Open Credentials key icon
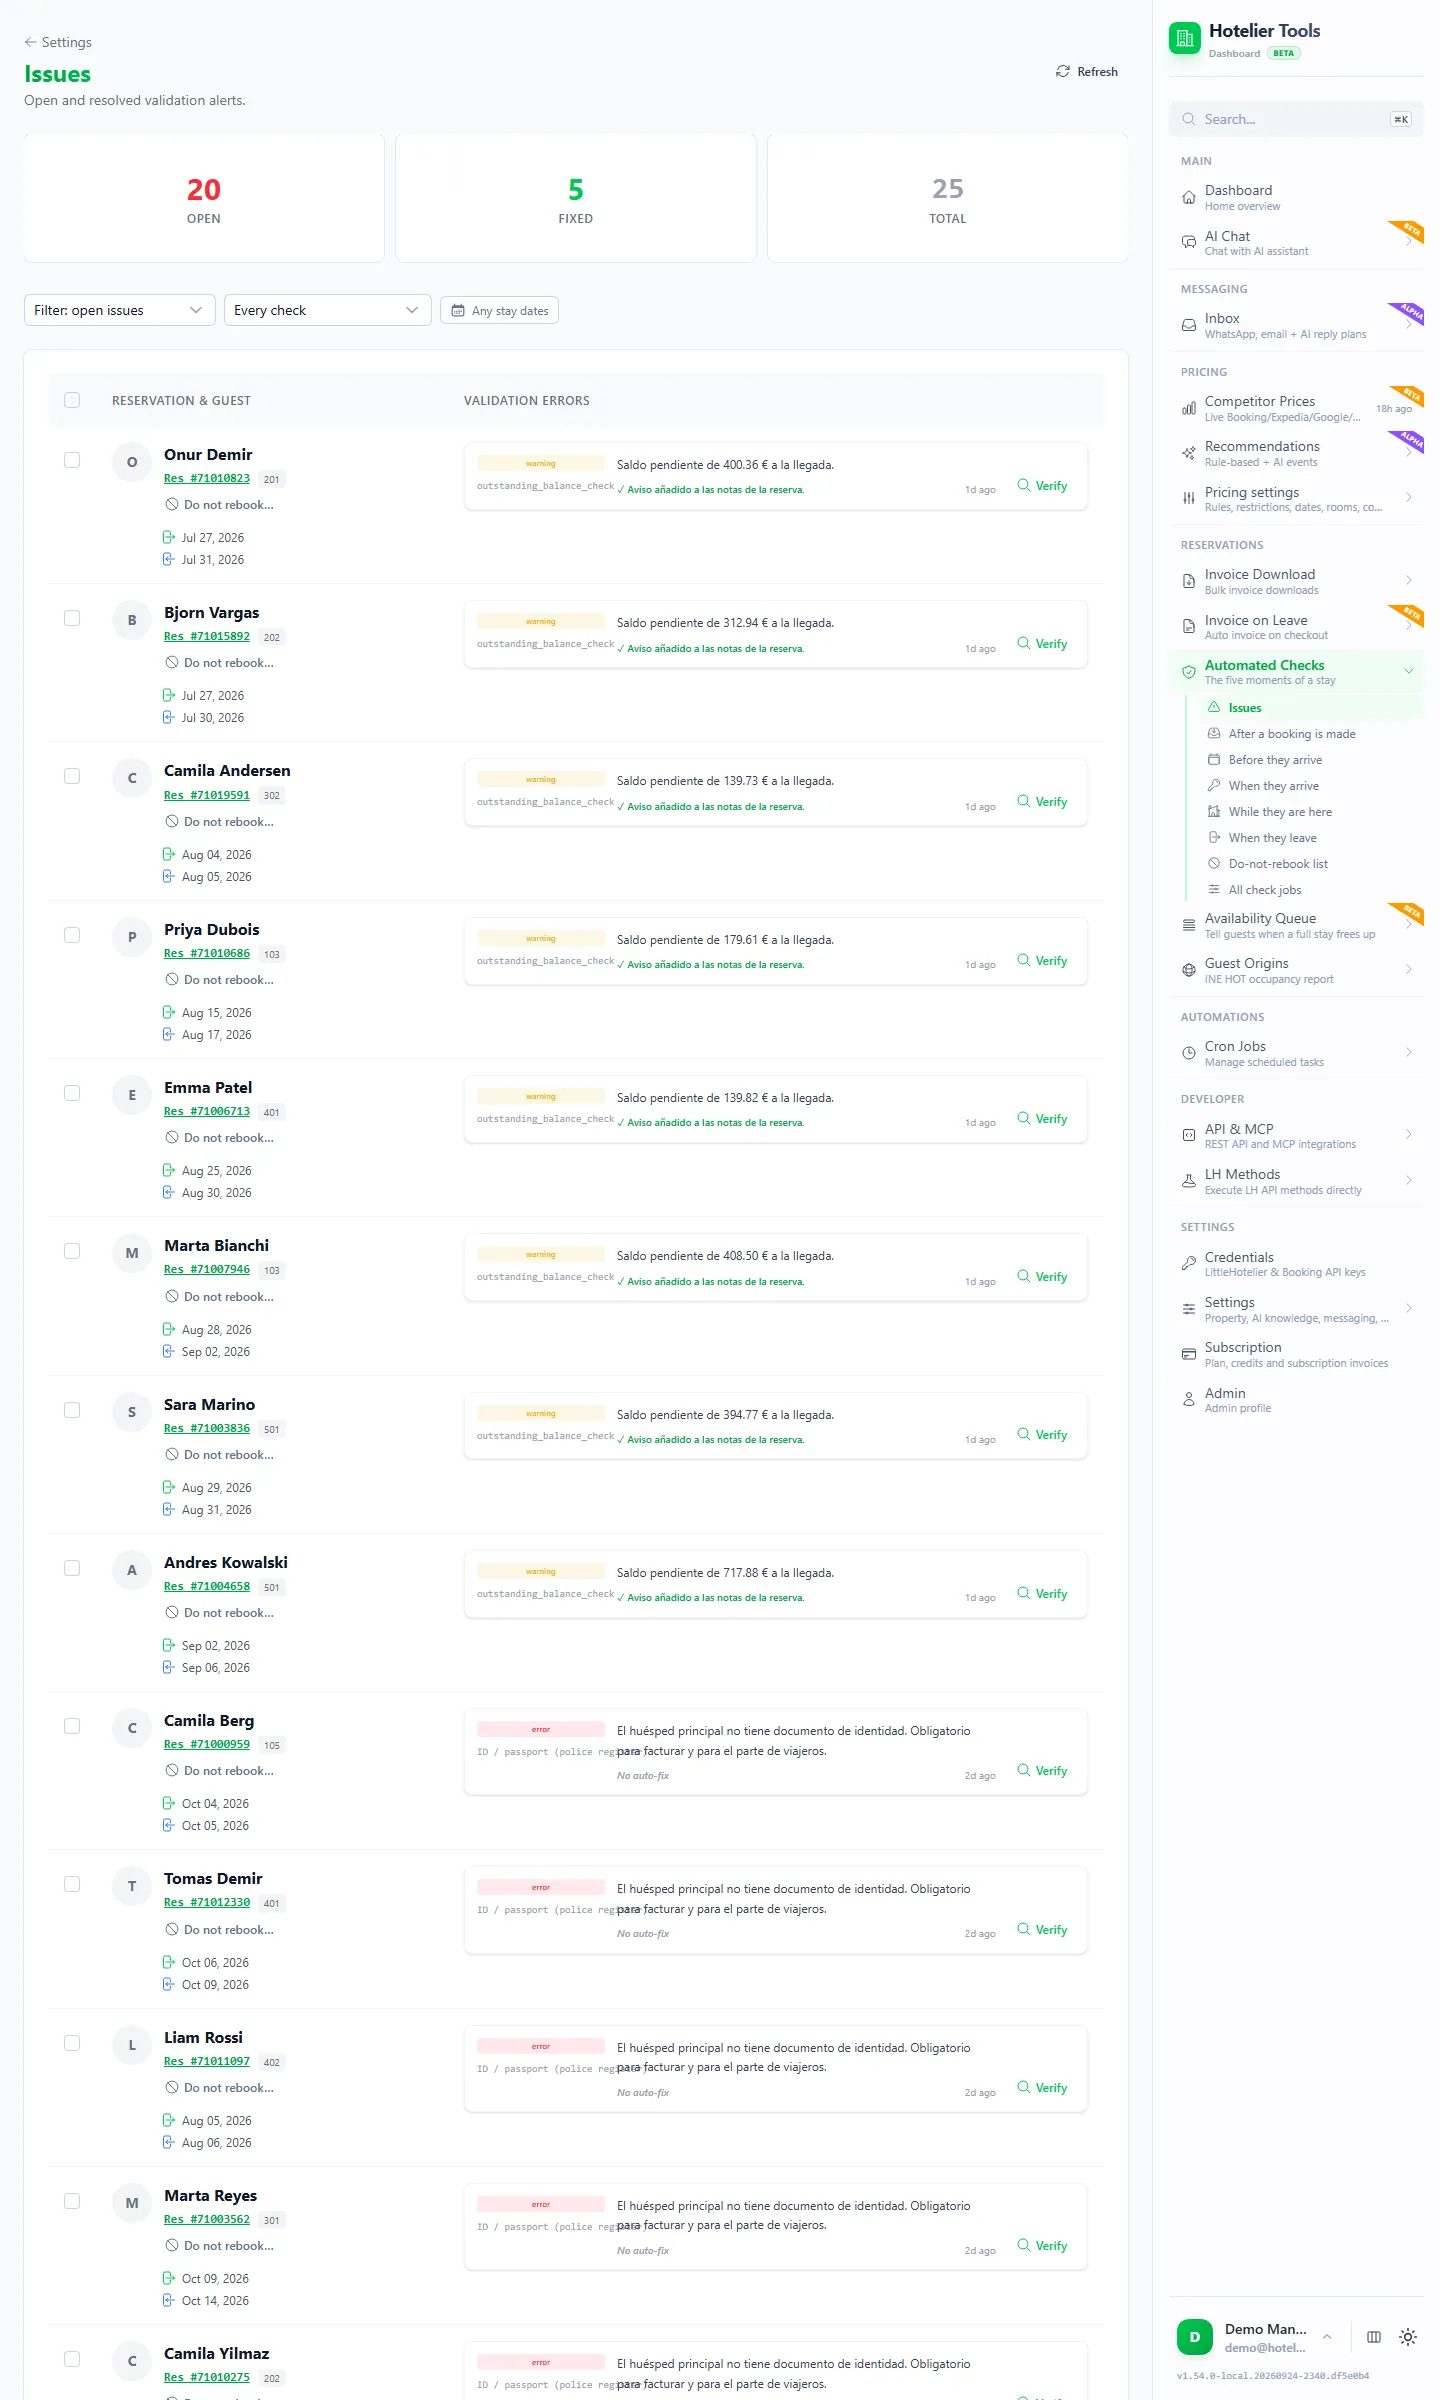This screenshot has height=2400, width=1440. pyautogui.click(x=1189, y=1264)
